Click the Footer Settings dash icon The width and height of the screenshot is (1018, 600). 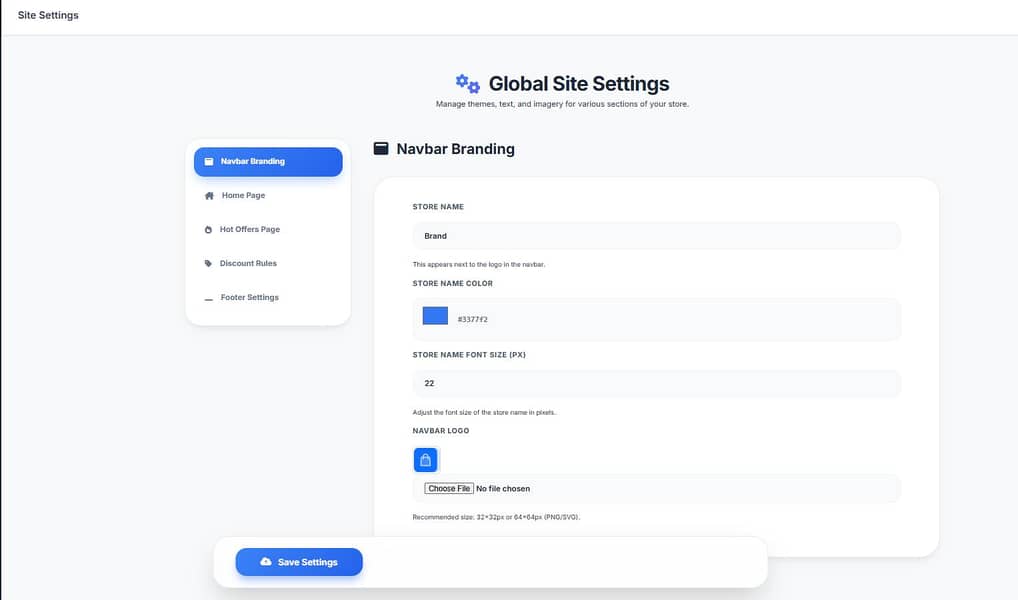[208, 299]
